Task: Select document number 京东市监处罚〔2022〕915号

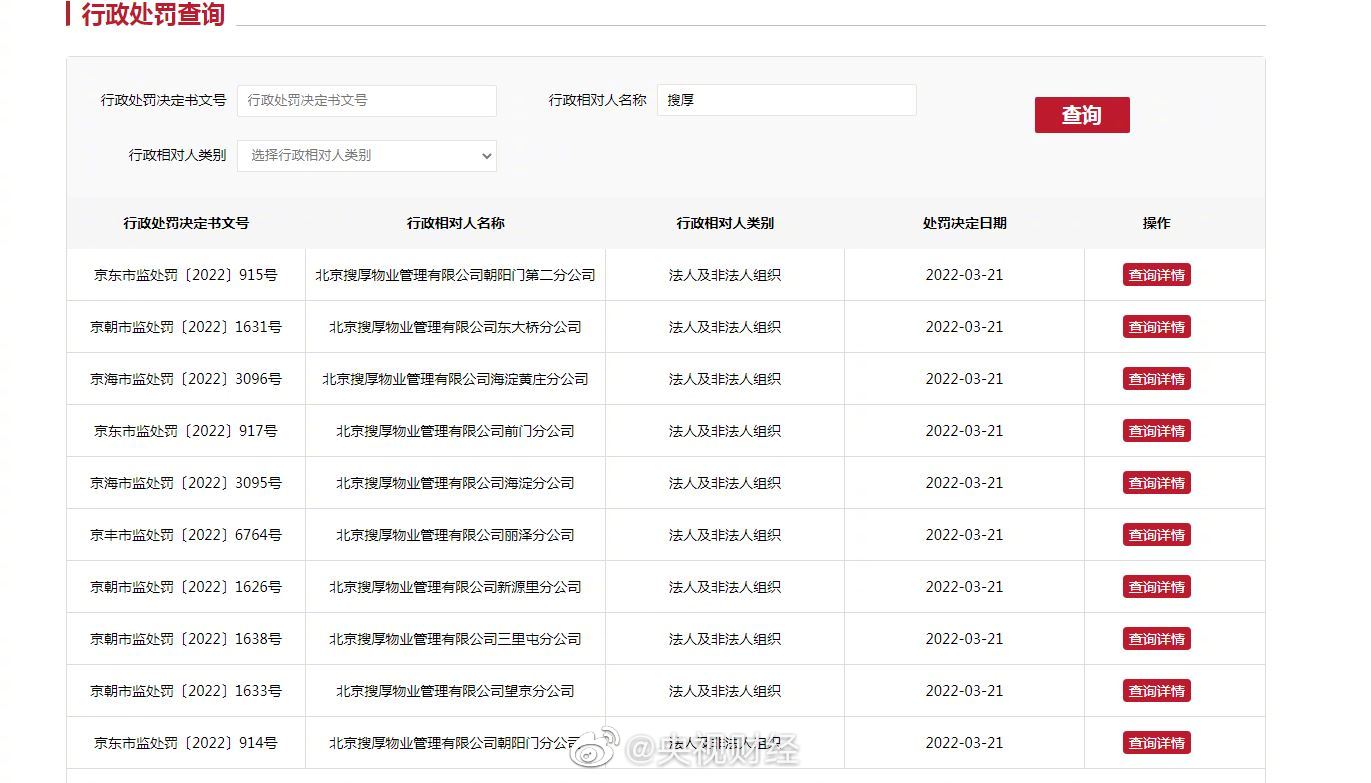Action: point(186,275)
